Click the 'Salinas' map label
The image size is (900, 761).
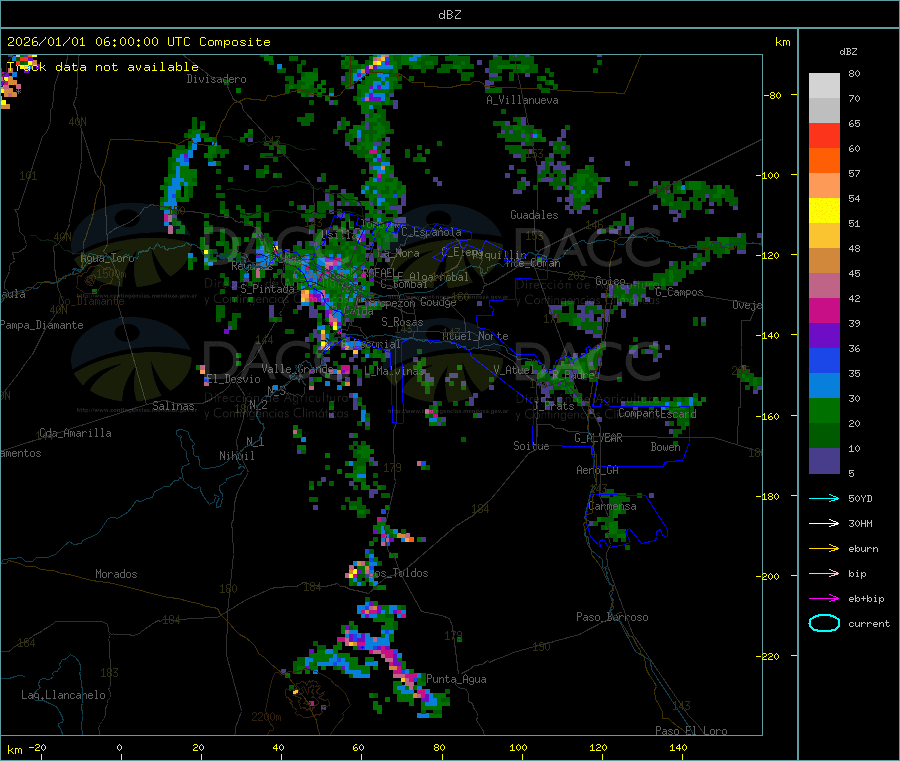173,406
